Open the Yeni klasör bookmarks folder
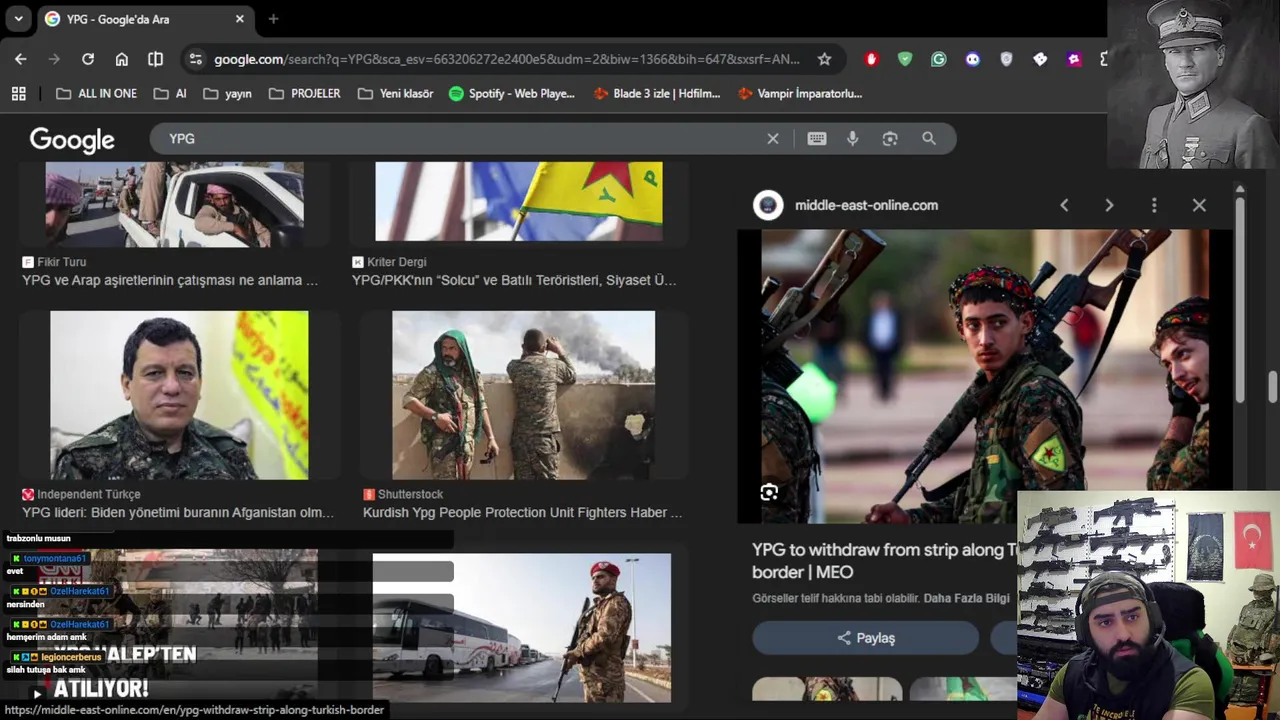The image size is (1280, 720). click(396, 93)
